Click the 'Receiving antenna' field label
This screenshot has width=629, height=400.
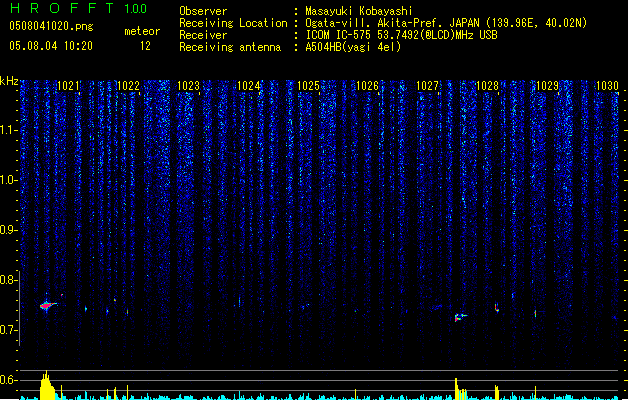coord(230,47)
